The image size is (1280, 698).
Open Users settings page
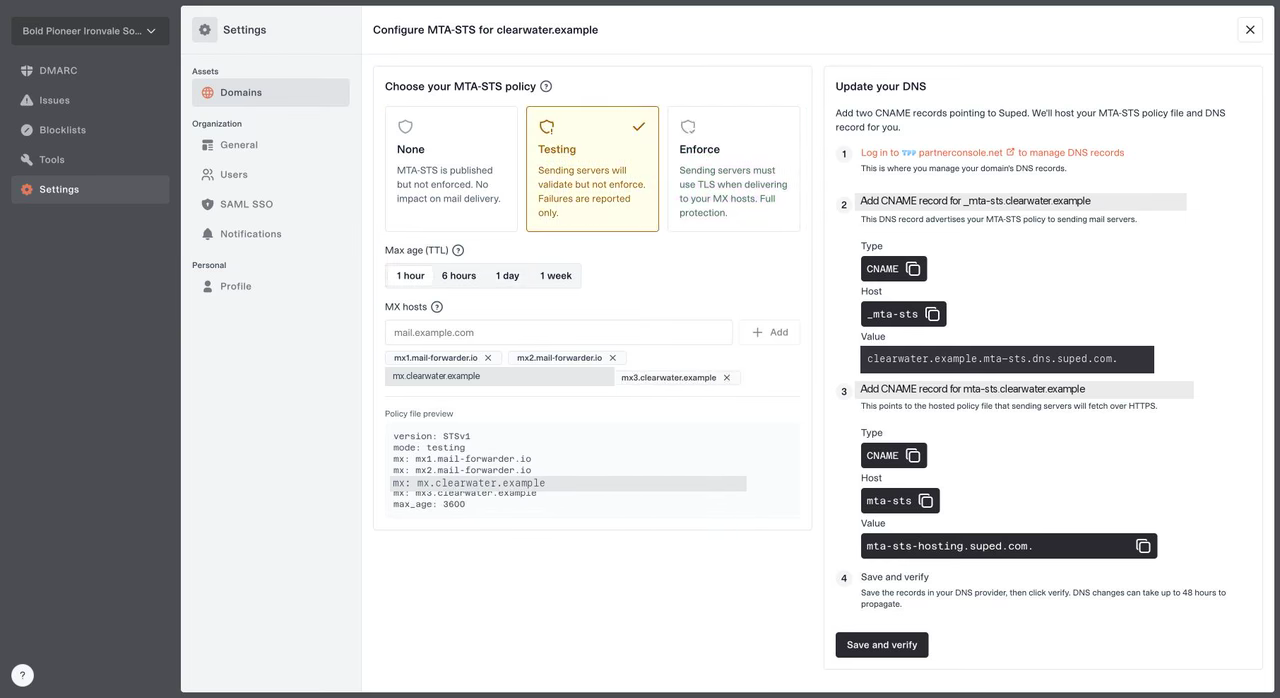coord(271,174)
